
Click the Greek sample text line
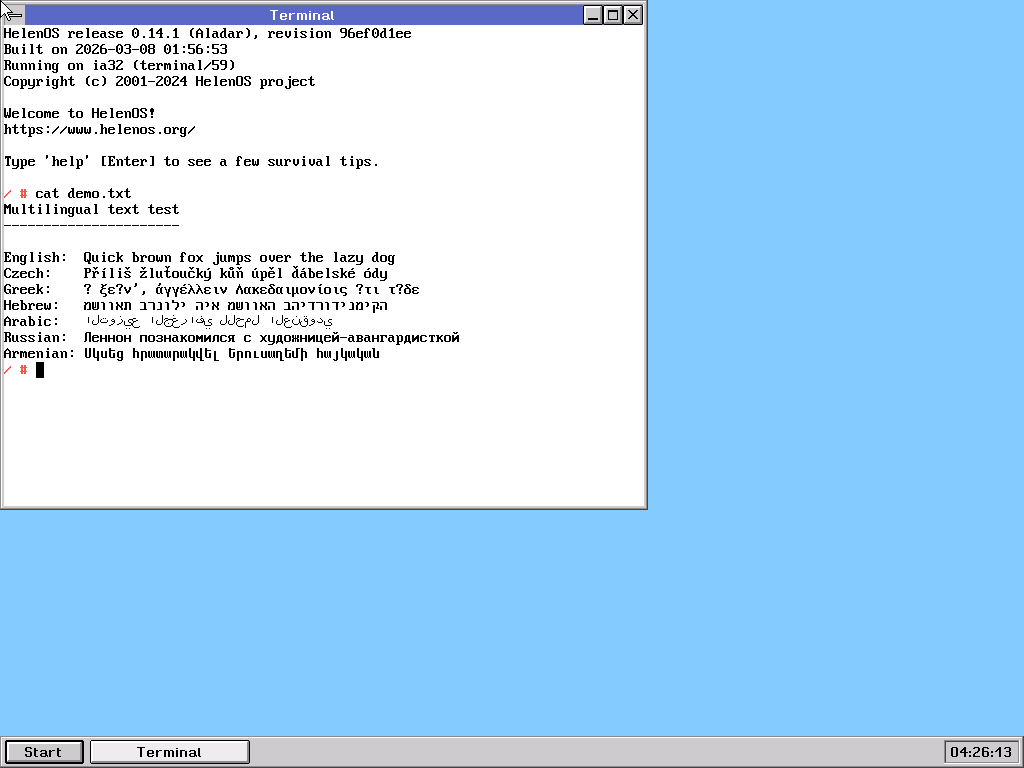click(251, 290)
